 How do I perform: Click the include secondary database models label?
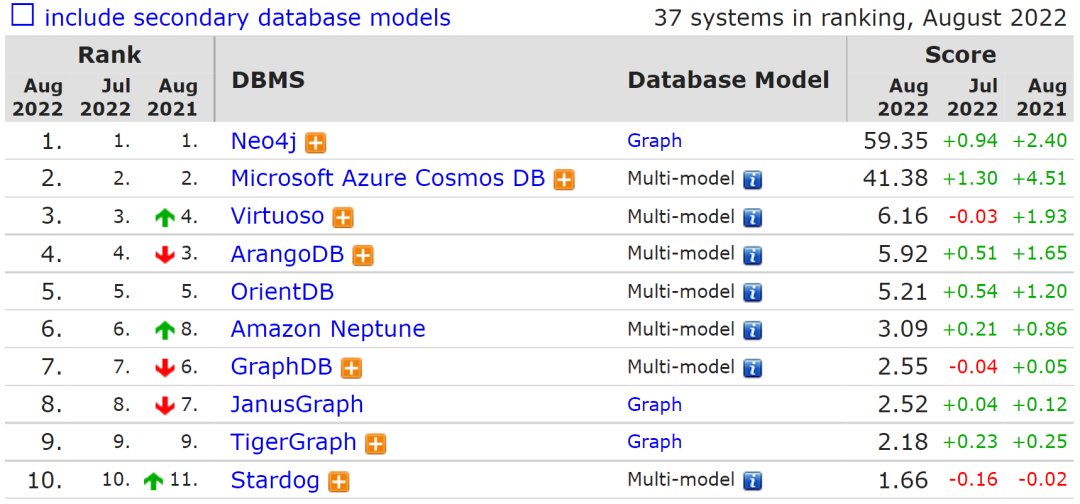(x=247, y=18)
